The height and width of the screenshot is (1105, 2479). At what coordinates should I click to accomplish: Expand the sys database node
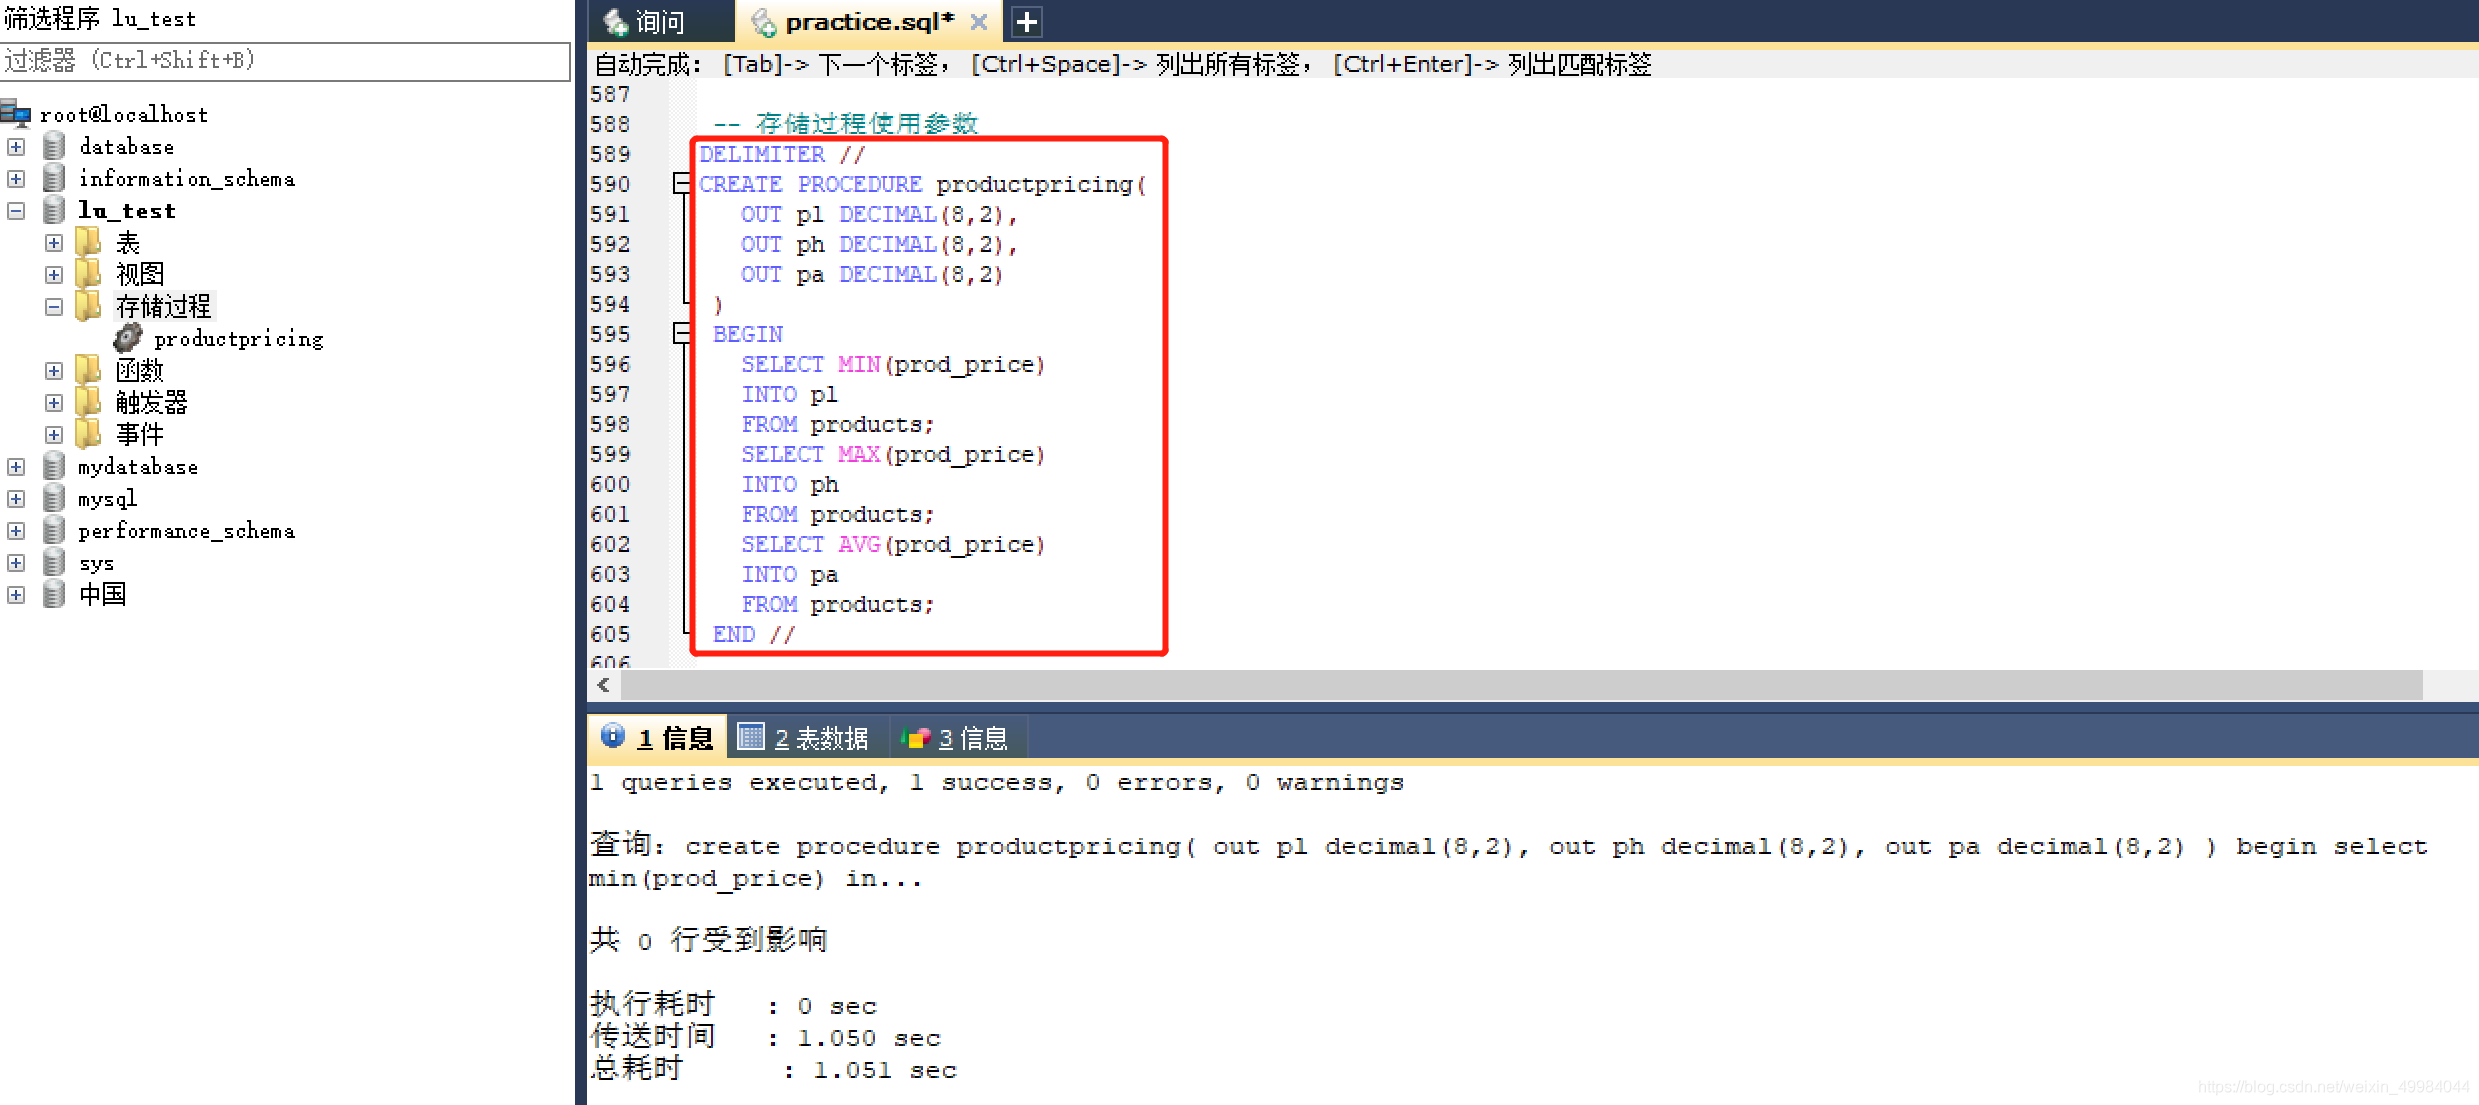tap(16, 563)
